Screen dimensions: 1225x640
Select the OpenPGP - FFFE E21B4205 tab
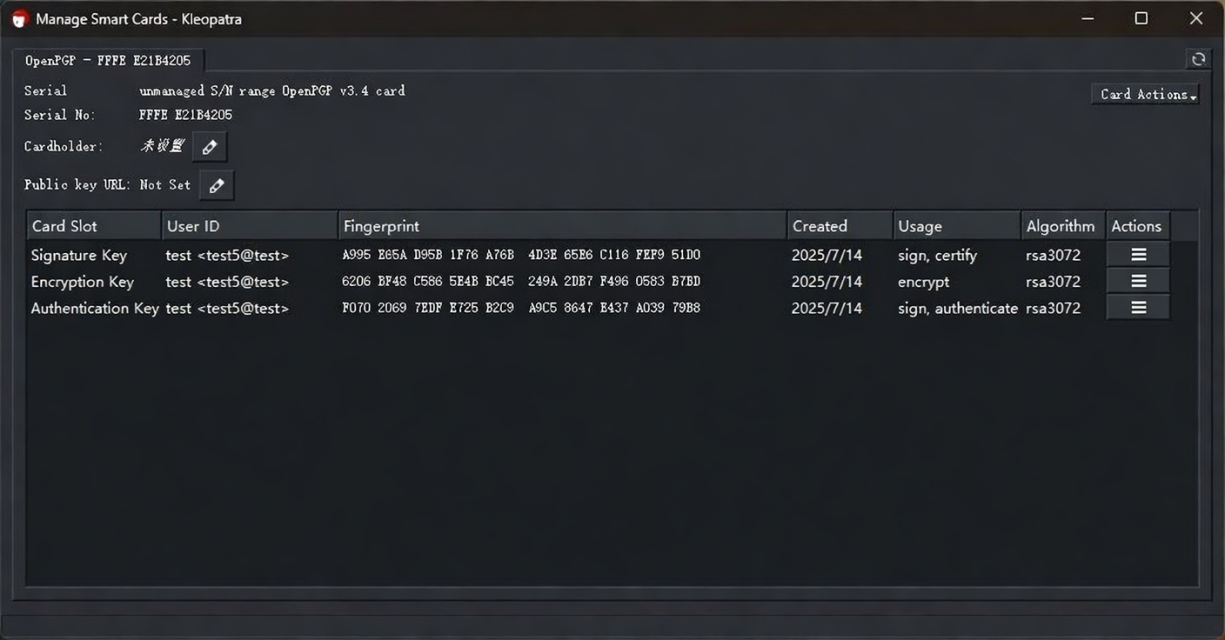point(108,61)
